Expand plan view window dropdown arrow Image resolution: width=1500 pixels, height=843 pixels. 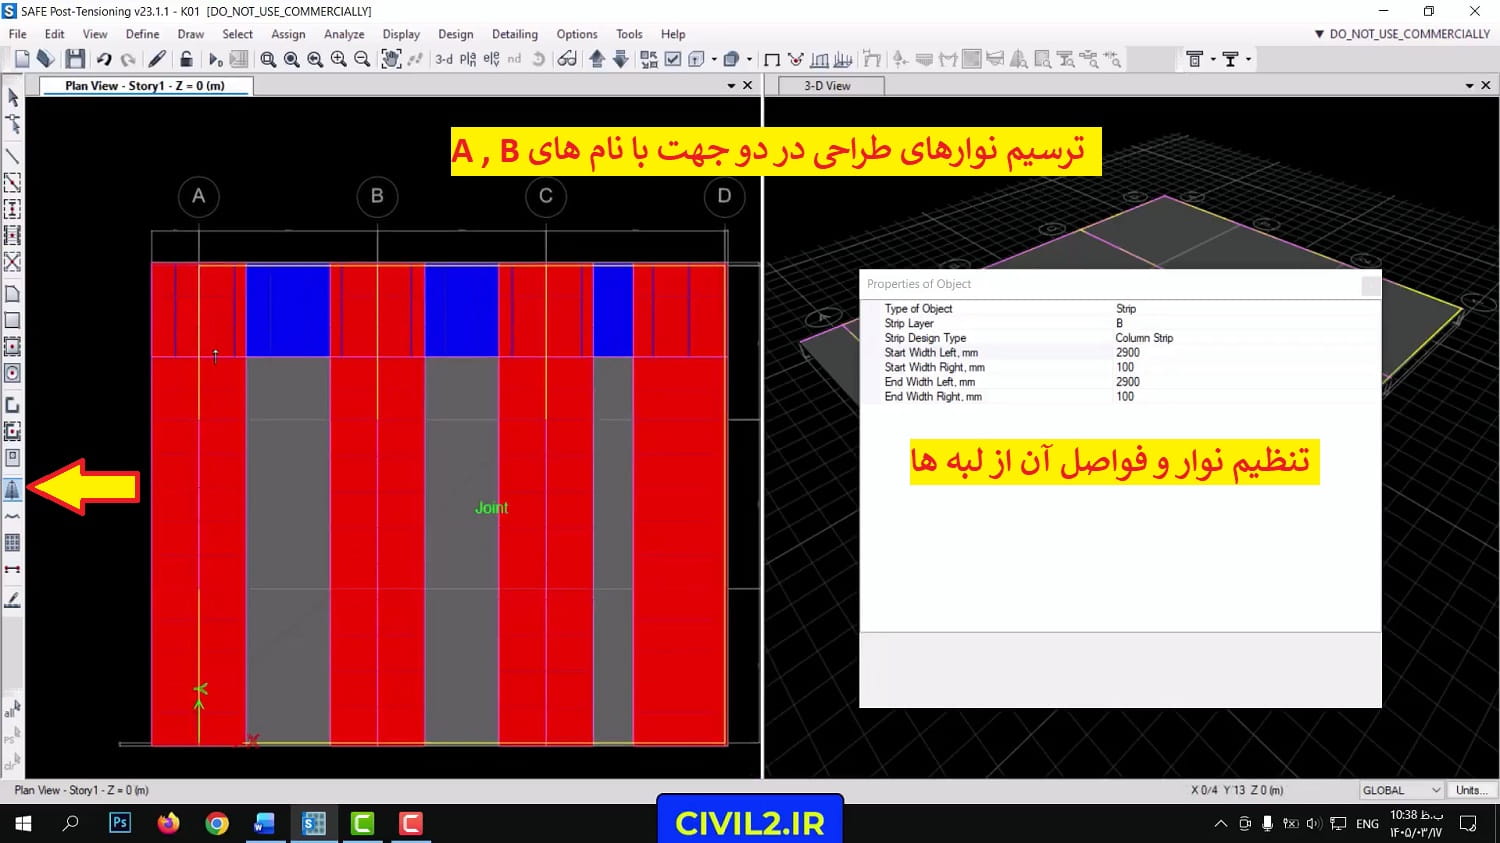[x=731, y=86]
